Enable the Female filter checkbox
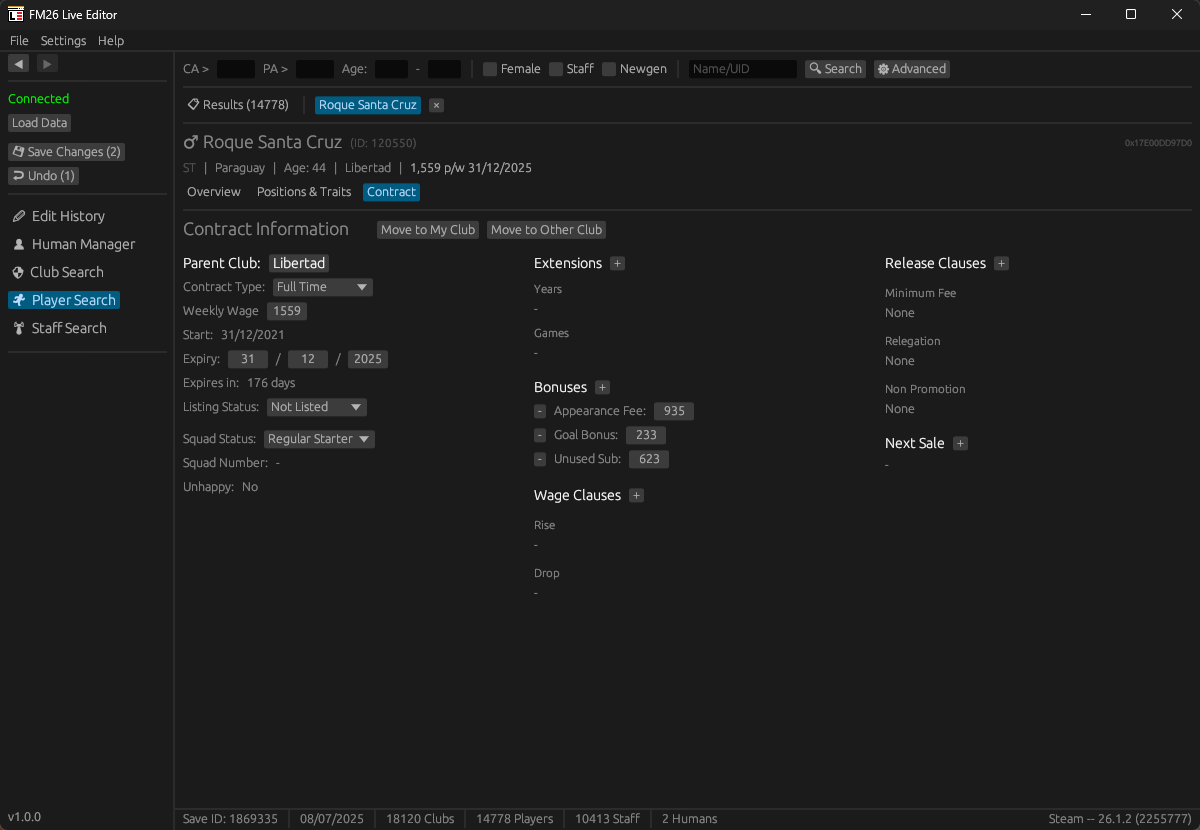 click(489, 69)
